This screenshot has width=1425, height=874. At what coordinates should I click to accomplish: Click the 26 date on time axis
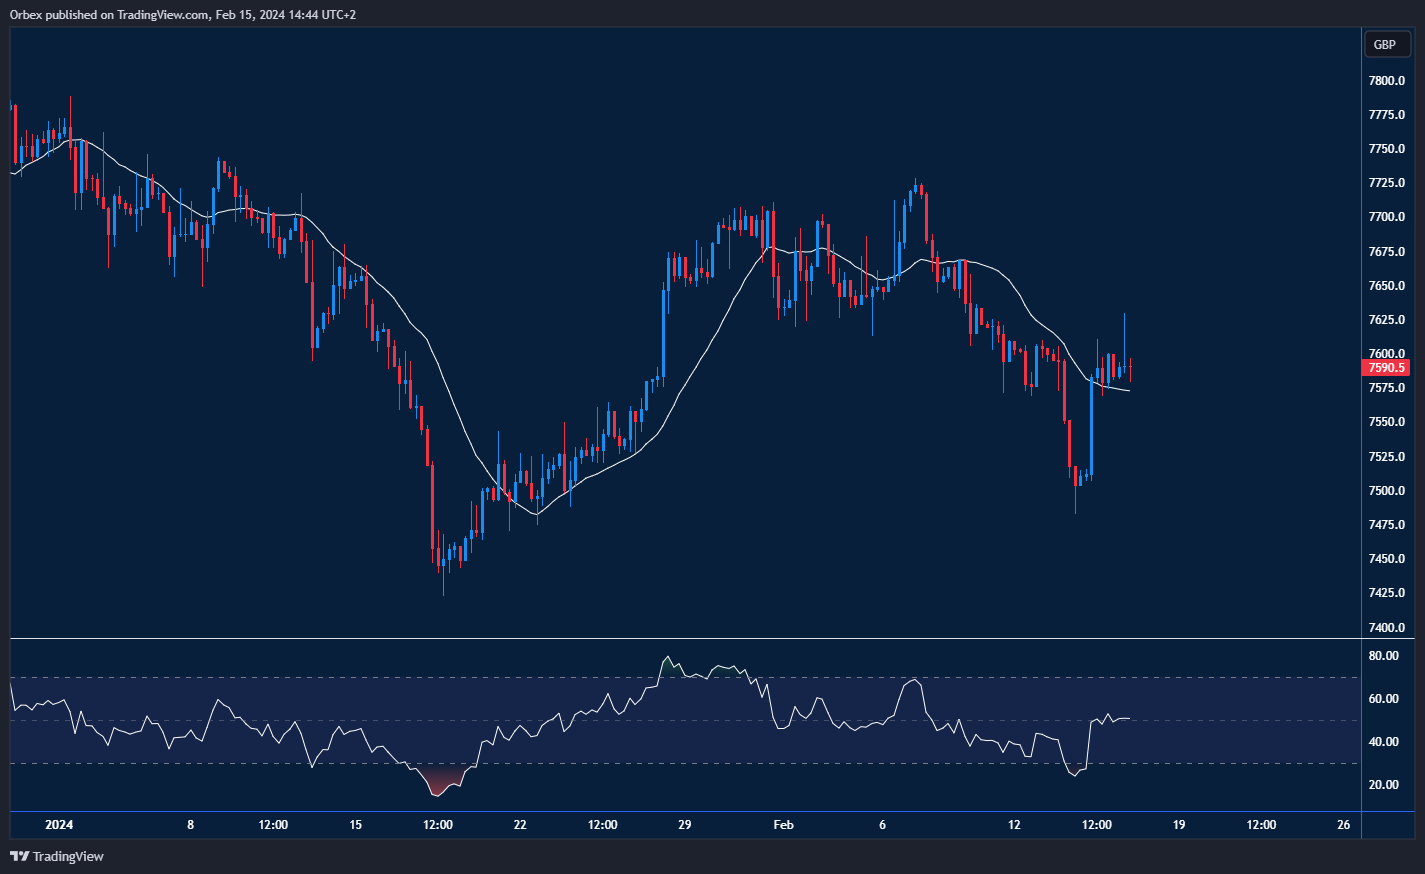click(1343, 825)
